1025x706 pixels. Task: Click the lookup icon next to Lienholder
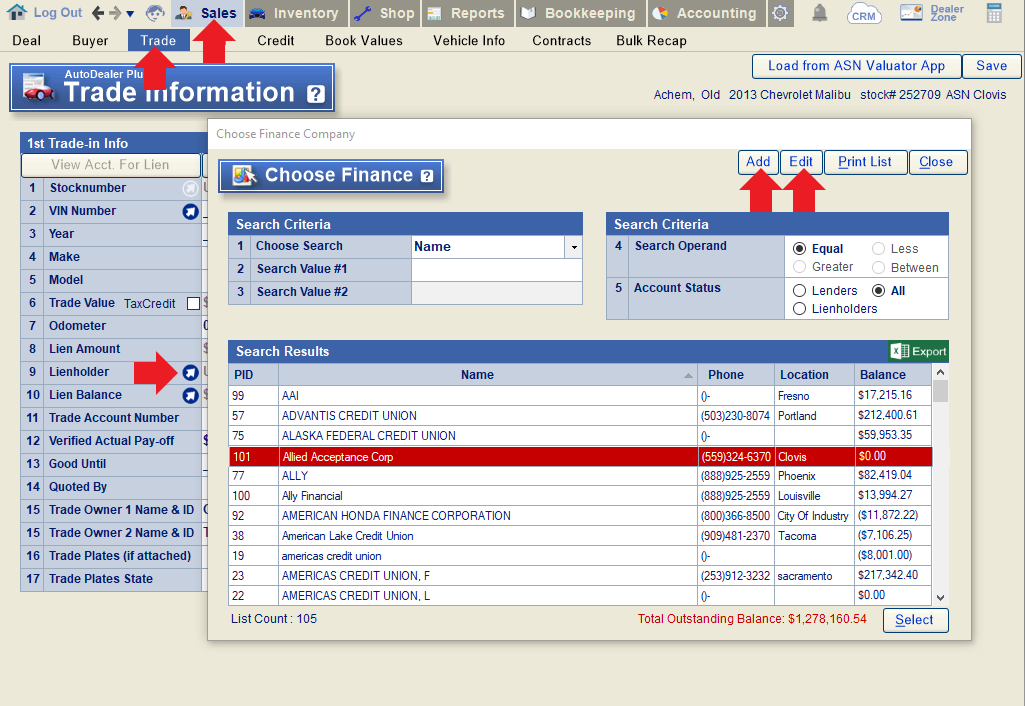coord(190,373)
